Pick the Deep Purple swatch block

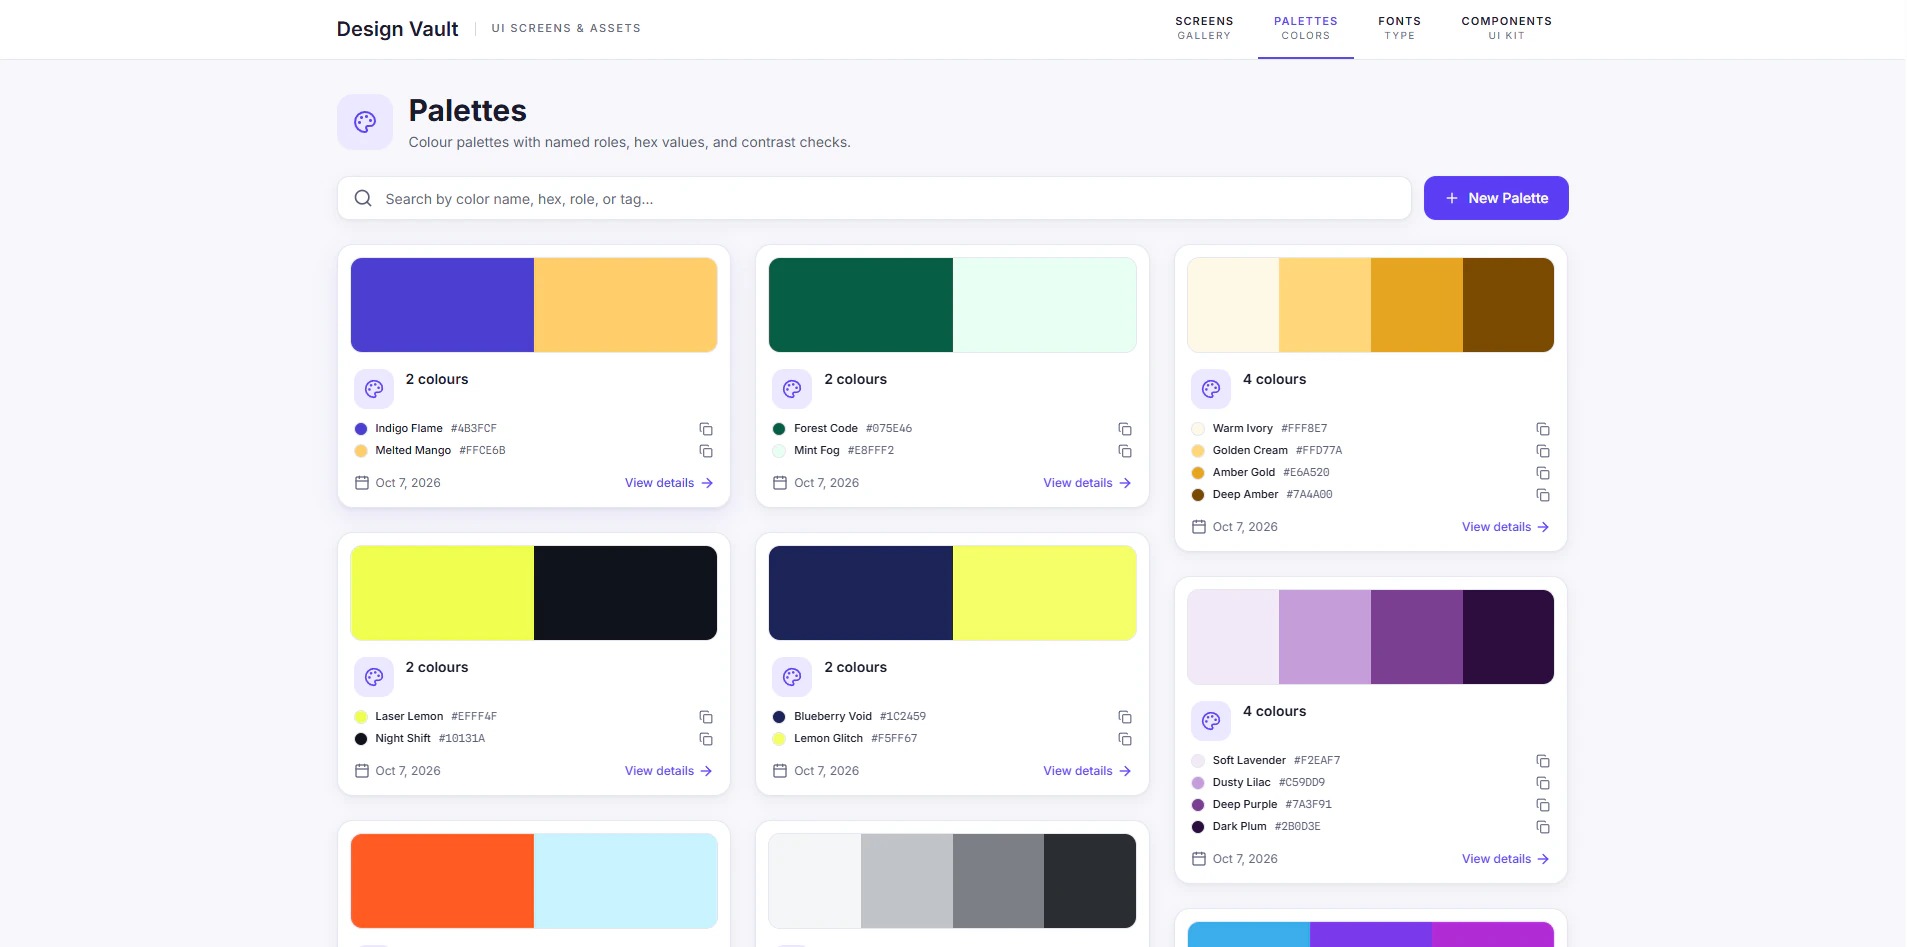[x=1416, y=637]
